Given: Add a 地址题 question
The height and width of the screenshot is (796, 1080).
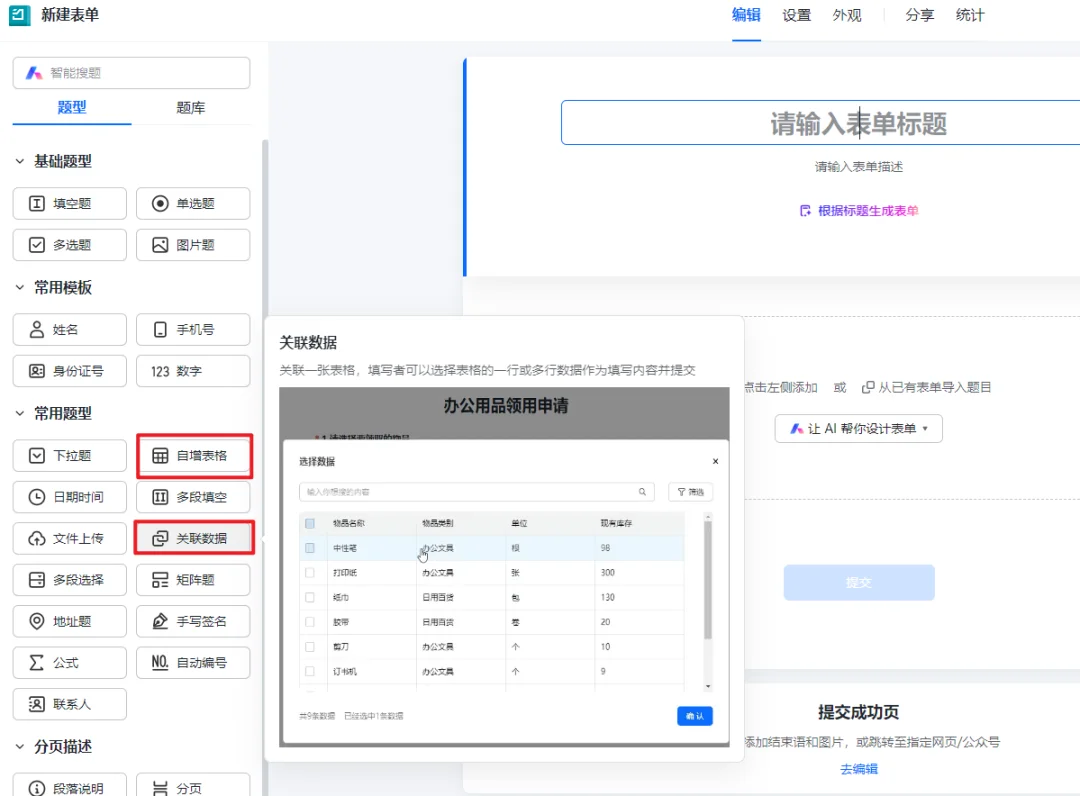Looking at the screenshot, I should [x=70, y=621].
